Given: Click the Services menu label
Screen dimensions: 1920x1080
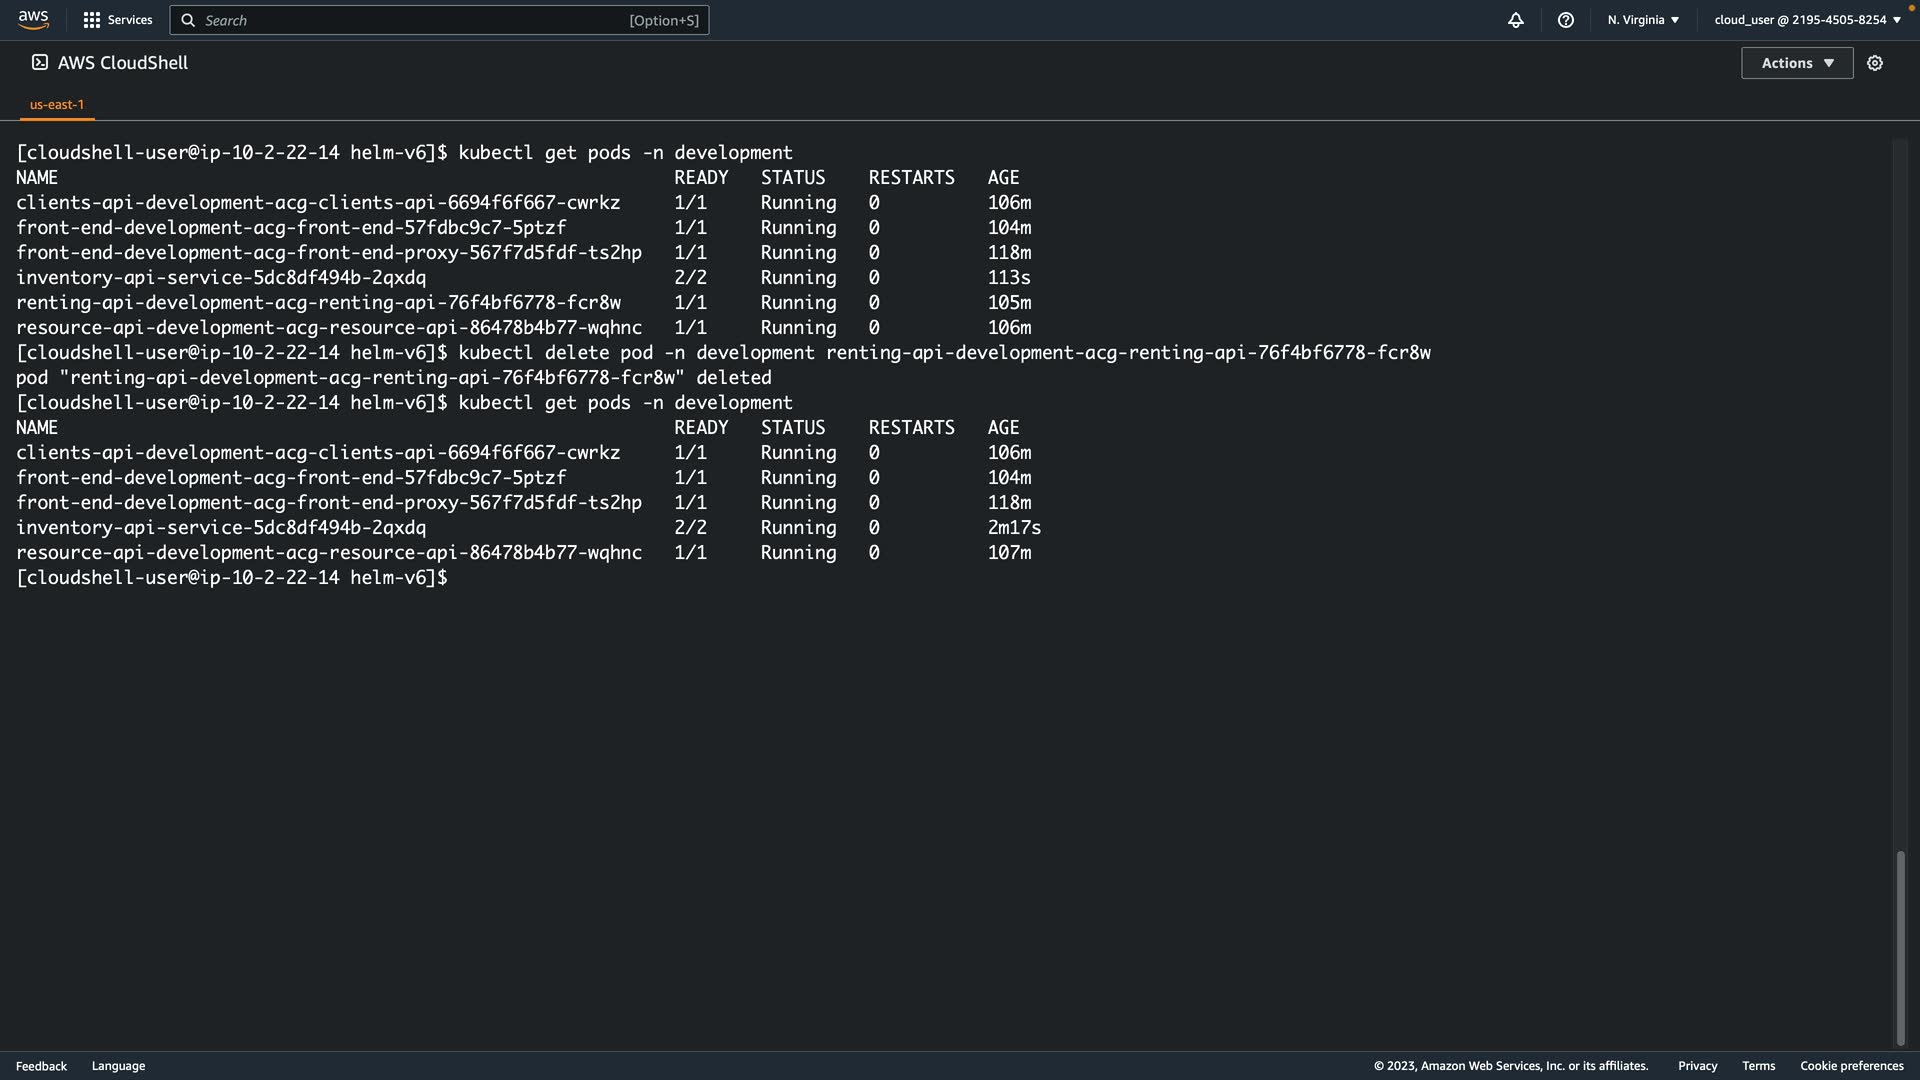Looking at the screenshot, I should coord(130,20).
